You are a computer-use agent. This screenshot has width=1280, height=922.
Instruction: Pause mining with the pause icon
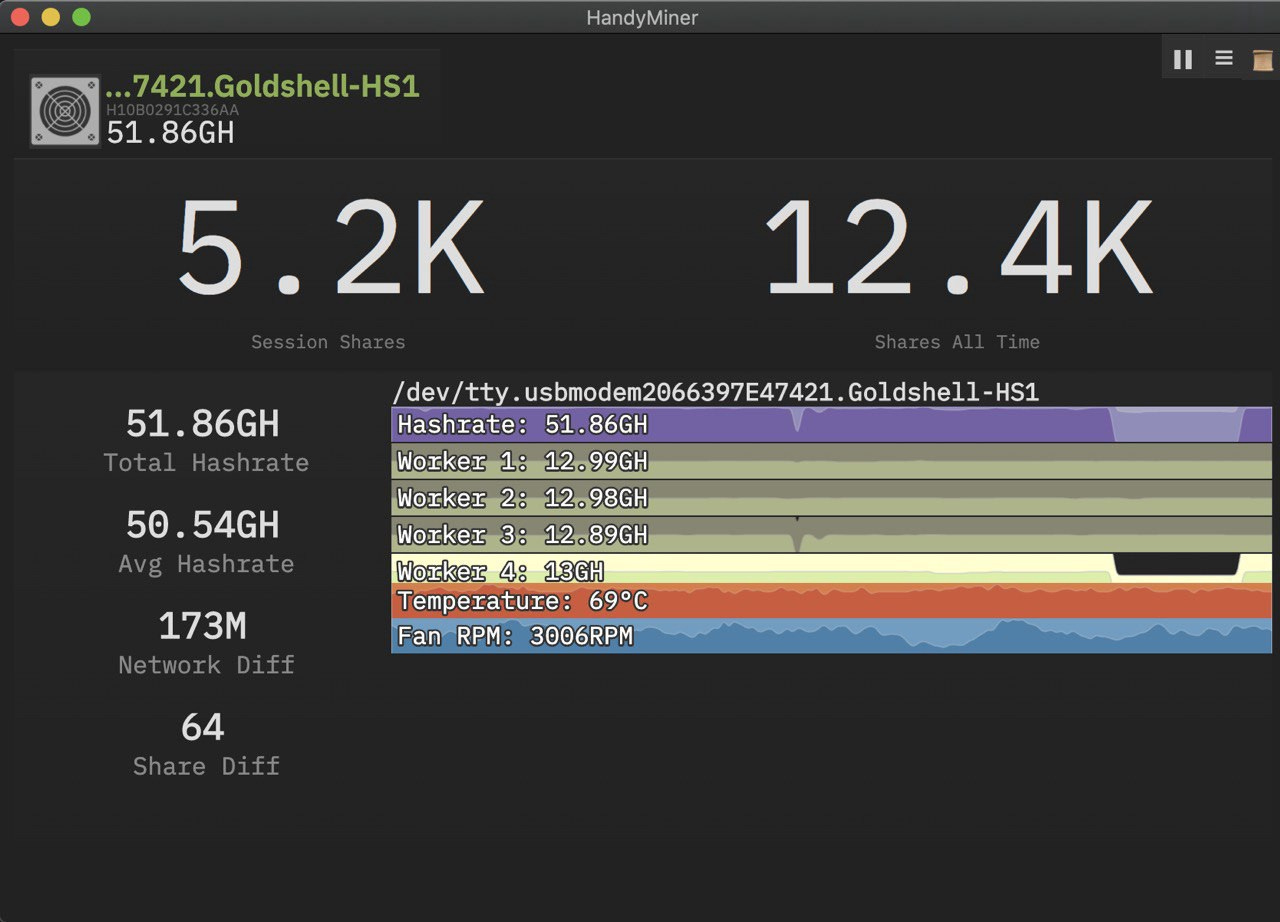[x=1183, y=58]
